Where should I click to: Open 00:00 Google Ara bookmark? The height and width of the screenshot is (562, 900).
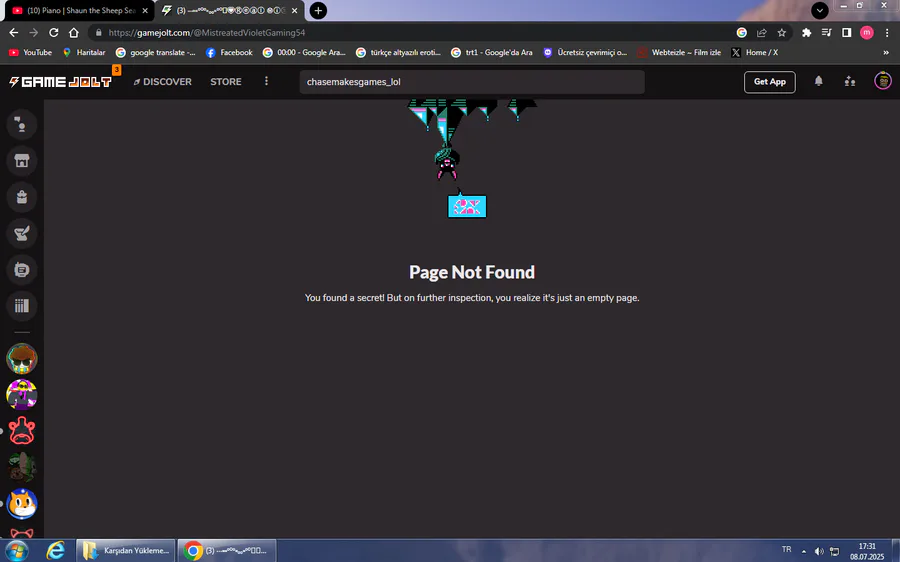(304, 52)
